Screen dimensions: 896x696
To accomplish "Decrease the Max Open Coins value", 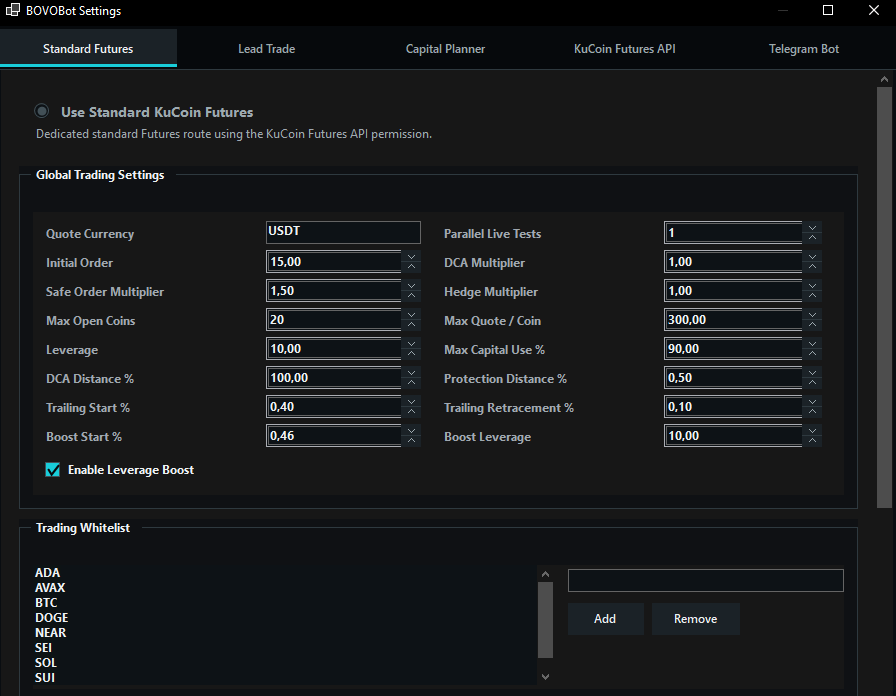I will pyautogui.click(x=411, y=314).
